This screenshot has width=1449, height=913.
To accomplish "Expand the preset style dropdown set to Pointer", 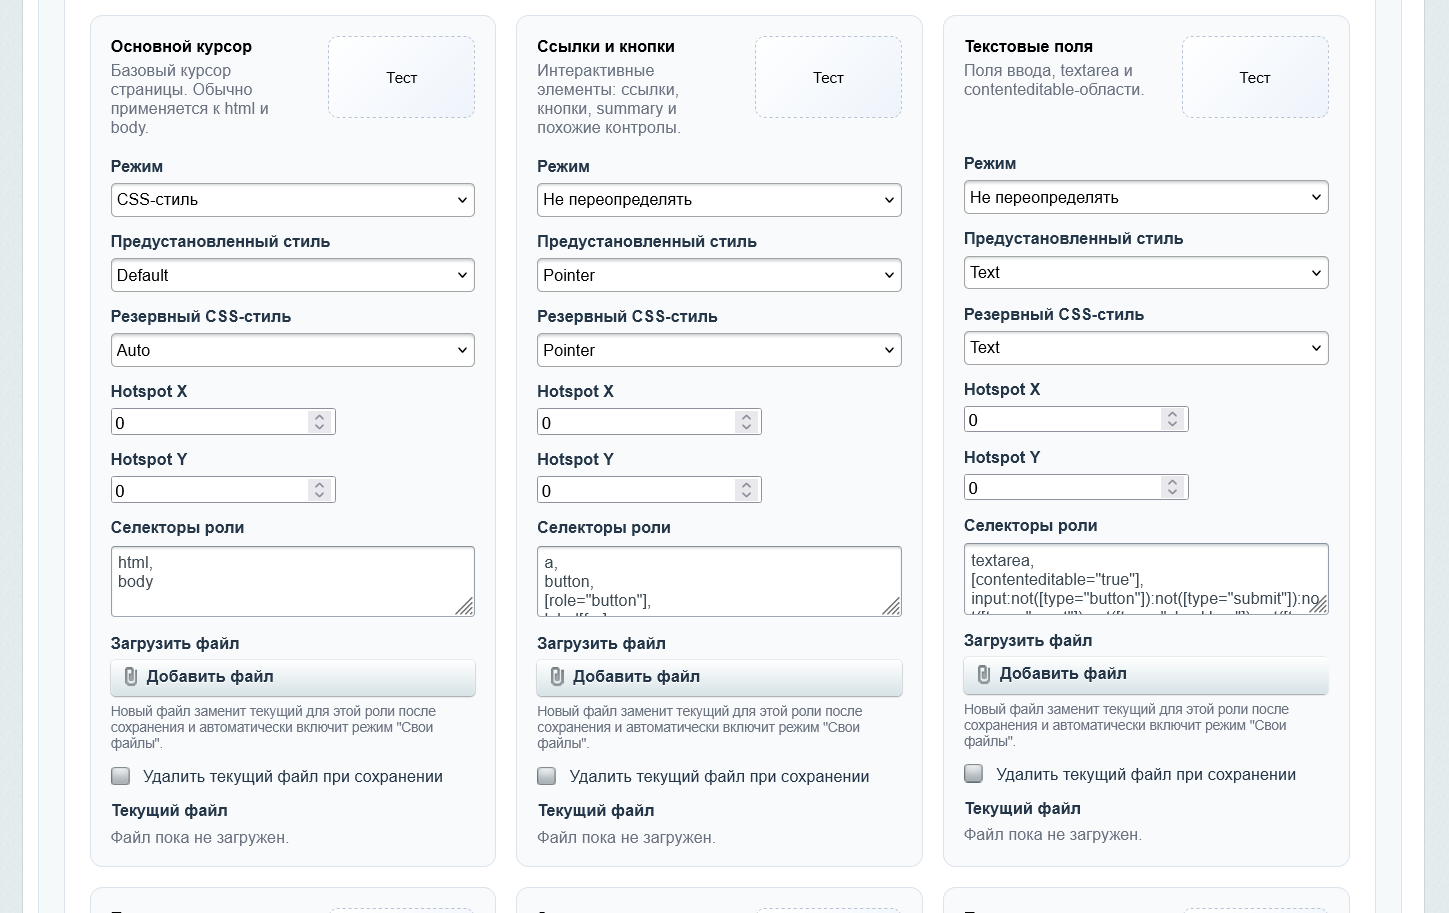I will tap(719, 275).
